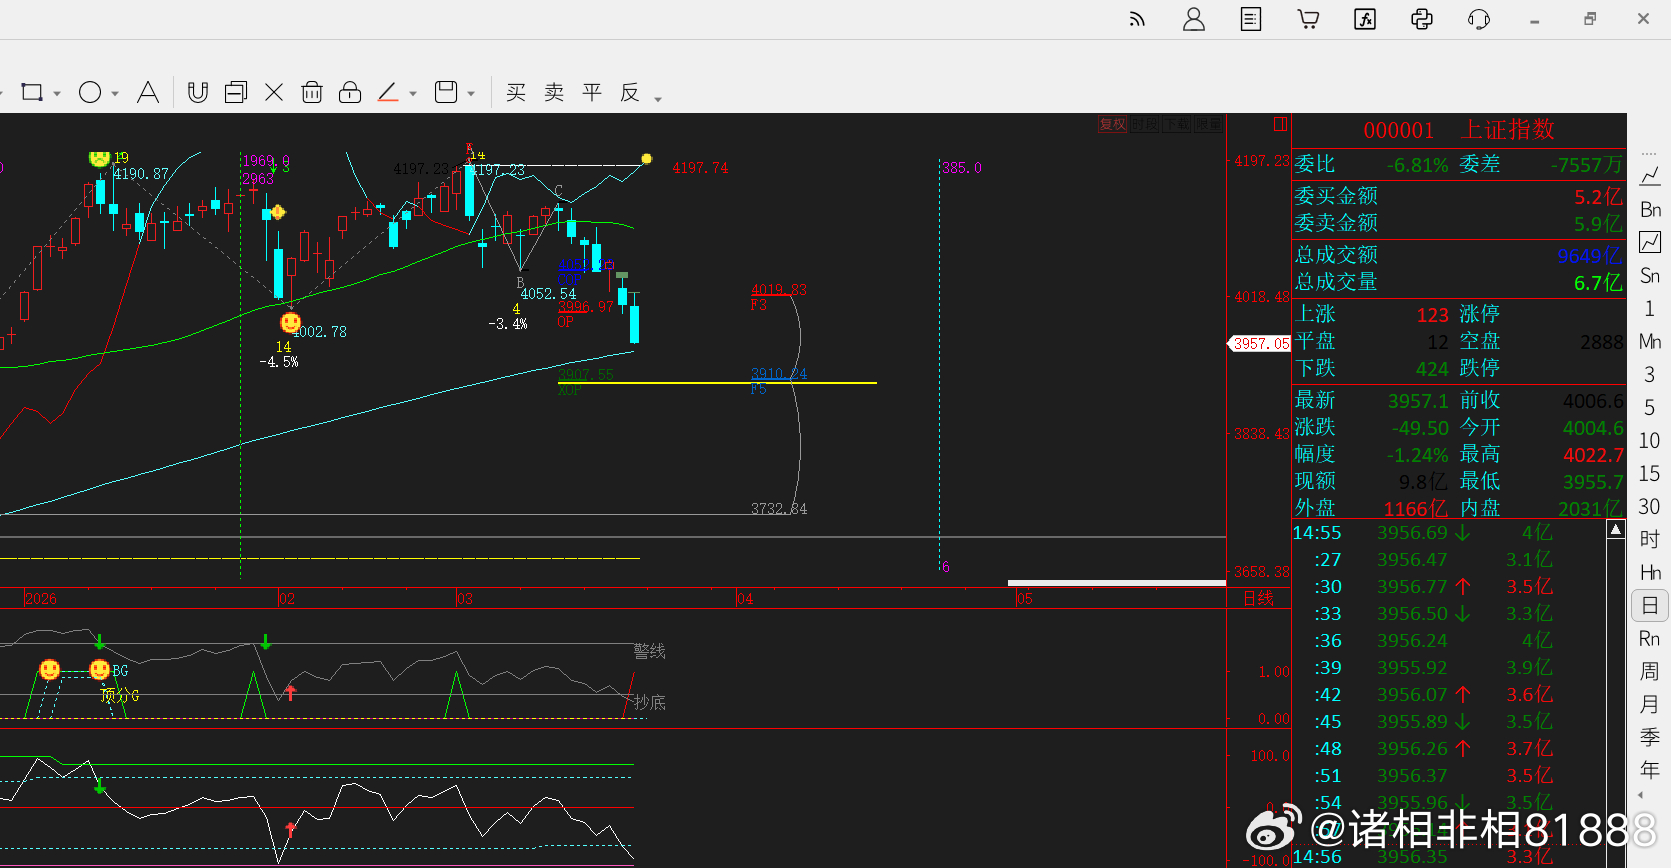The image size is (1671, 868).
Task: Open the formula editor icon
Action: [x=1365, y=19]
